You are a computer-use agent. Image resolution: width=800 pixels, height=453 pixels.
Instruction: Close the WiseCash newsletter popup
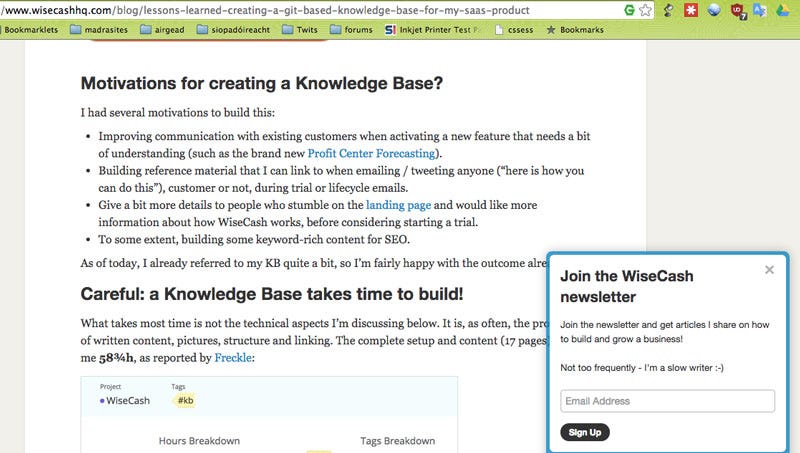pyautogui.click(x=769, y=270)
